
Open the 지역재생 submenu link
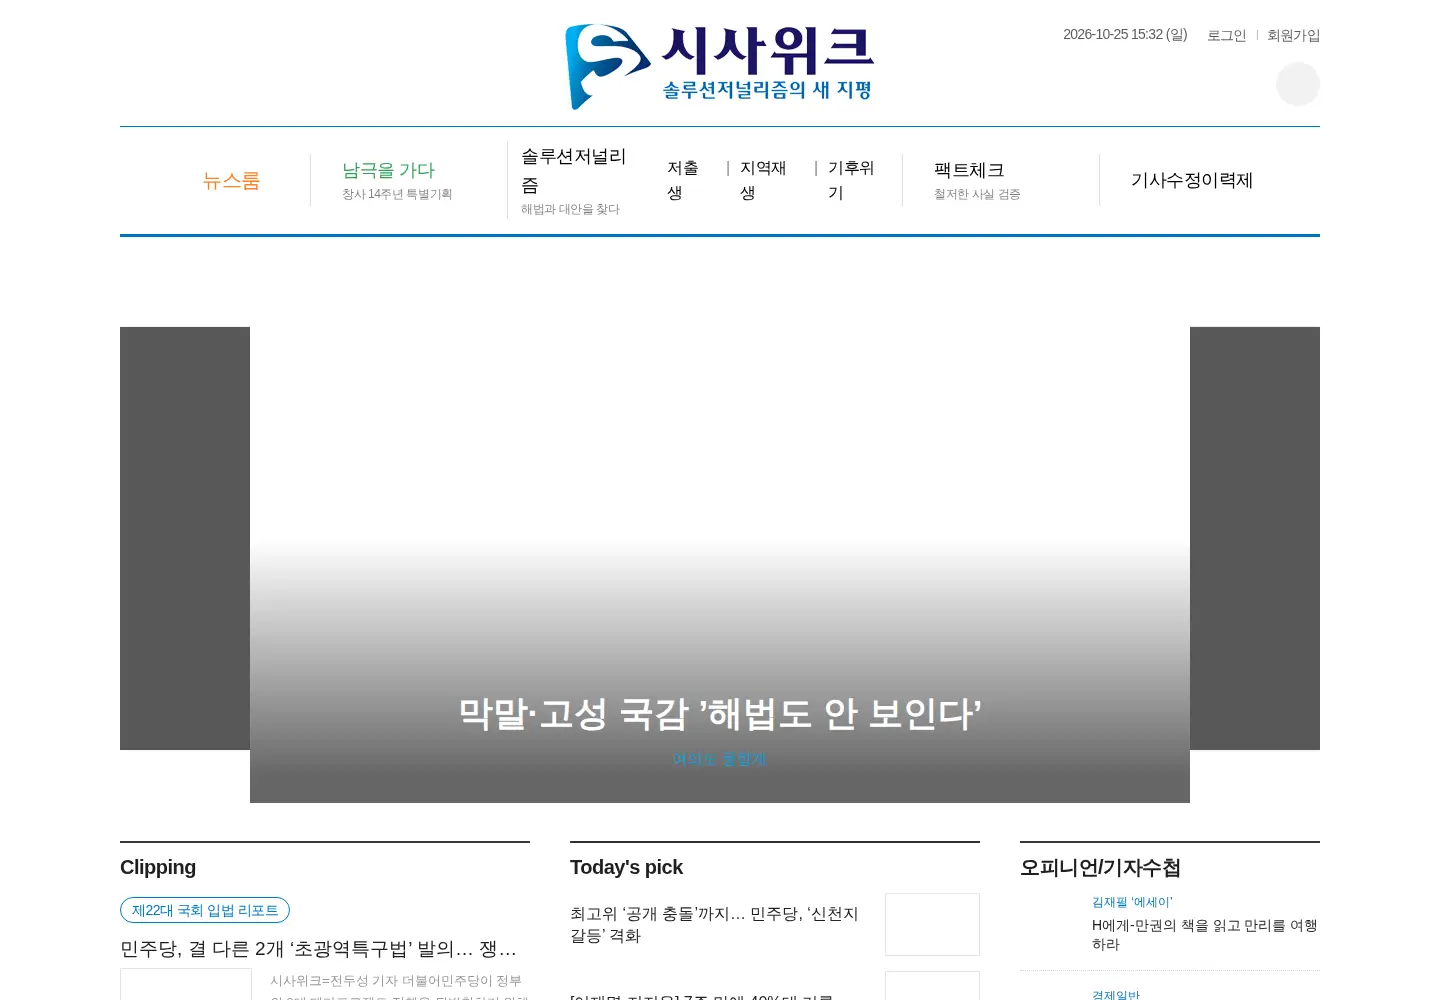coord(763,180)
